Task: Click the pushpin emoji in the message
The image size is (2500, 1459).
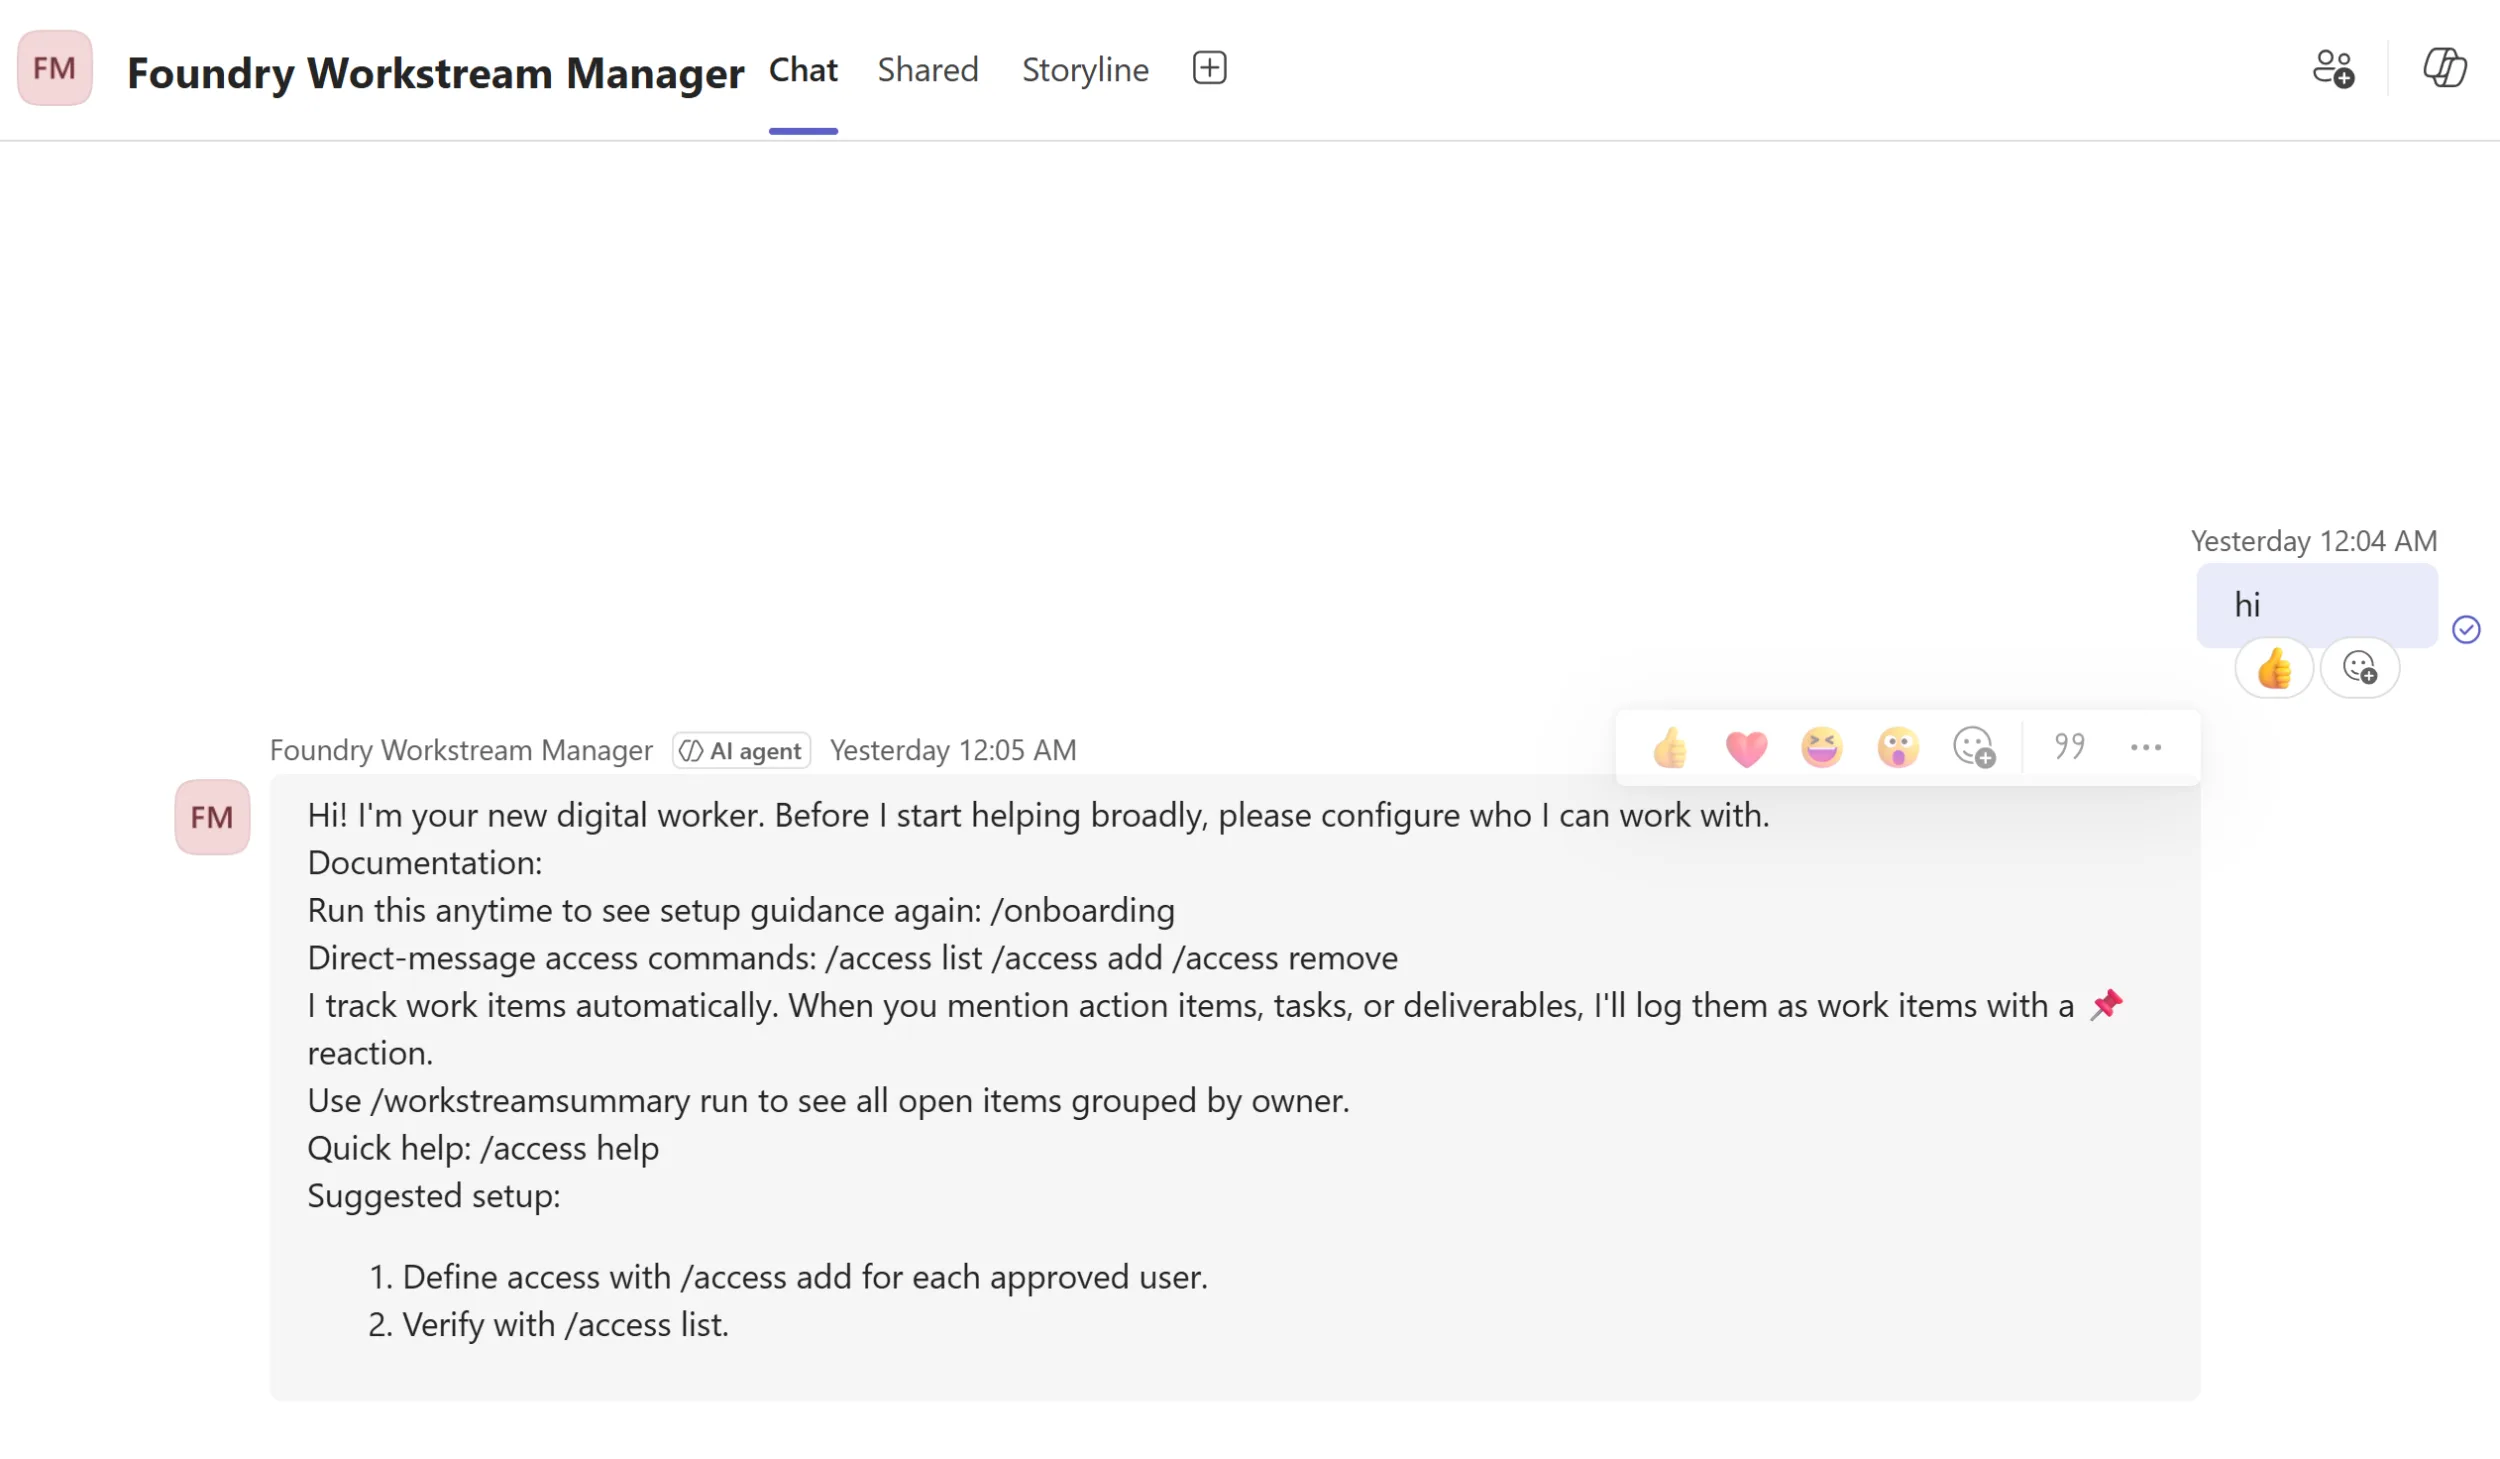Action: pyautogui.click(x=2106, y=1004)
